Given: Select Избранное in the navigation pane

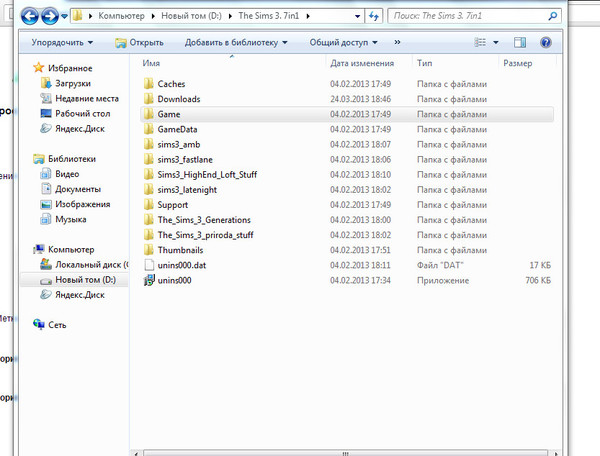Looking at the screenshot, I should (70, 68).
